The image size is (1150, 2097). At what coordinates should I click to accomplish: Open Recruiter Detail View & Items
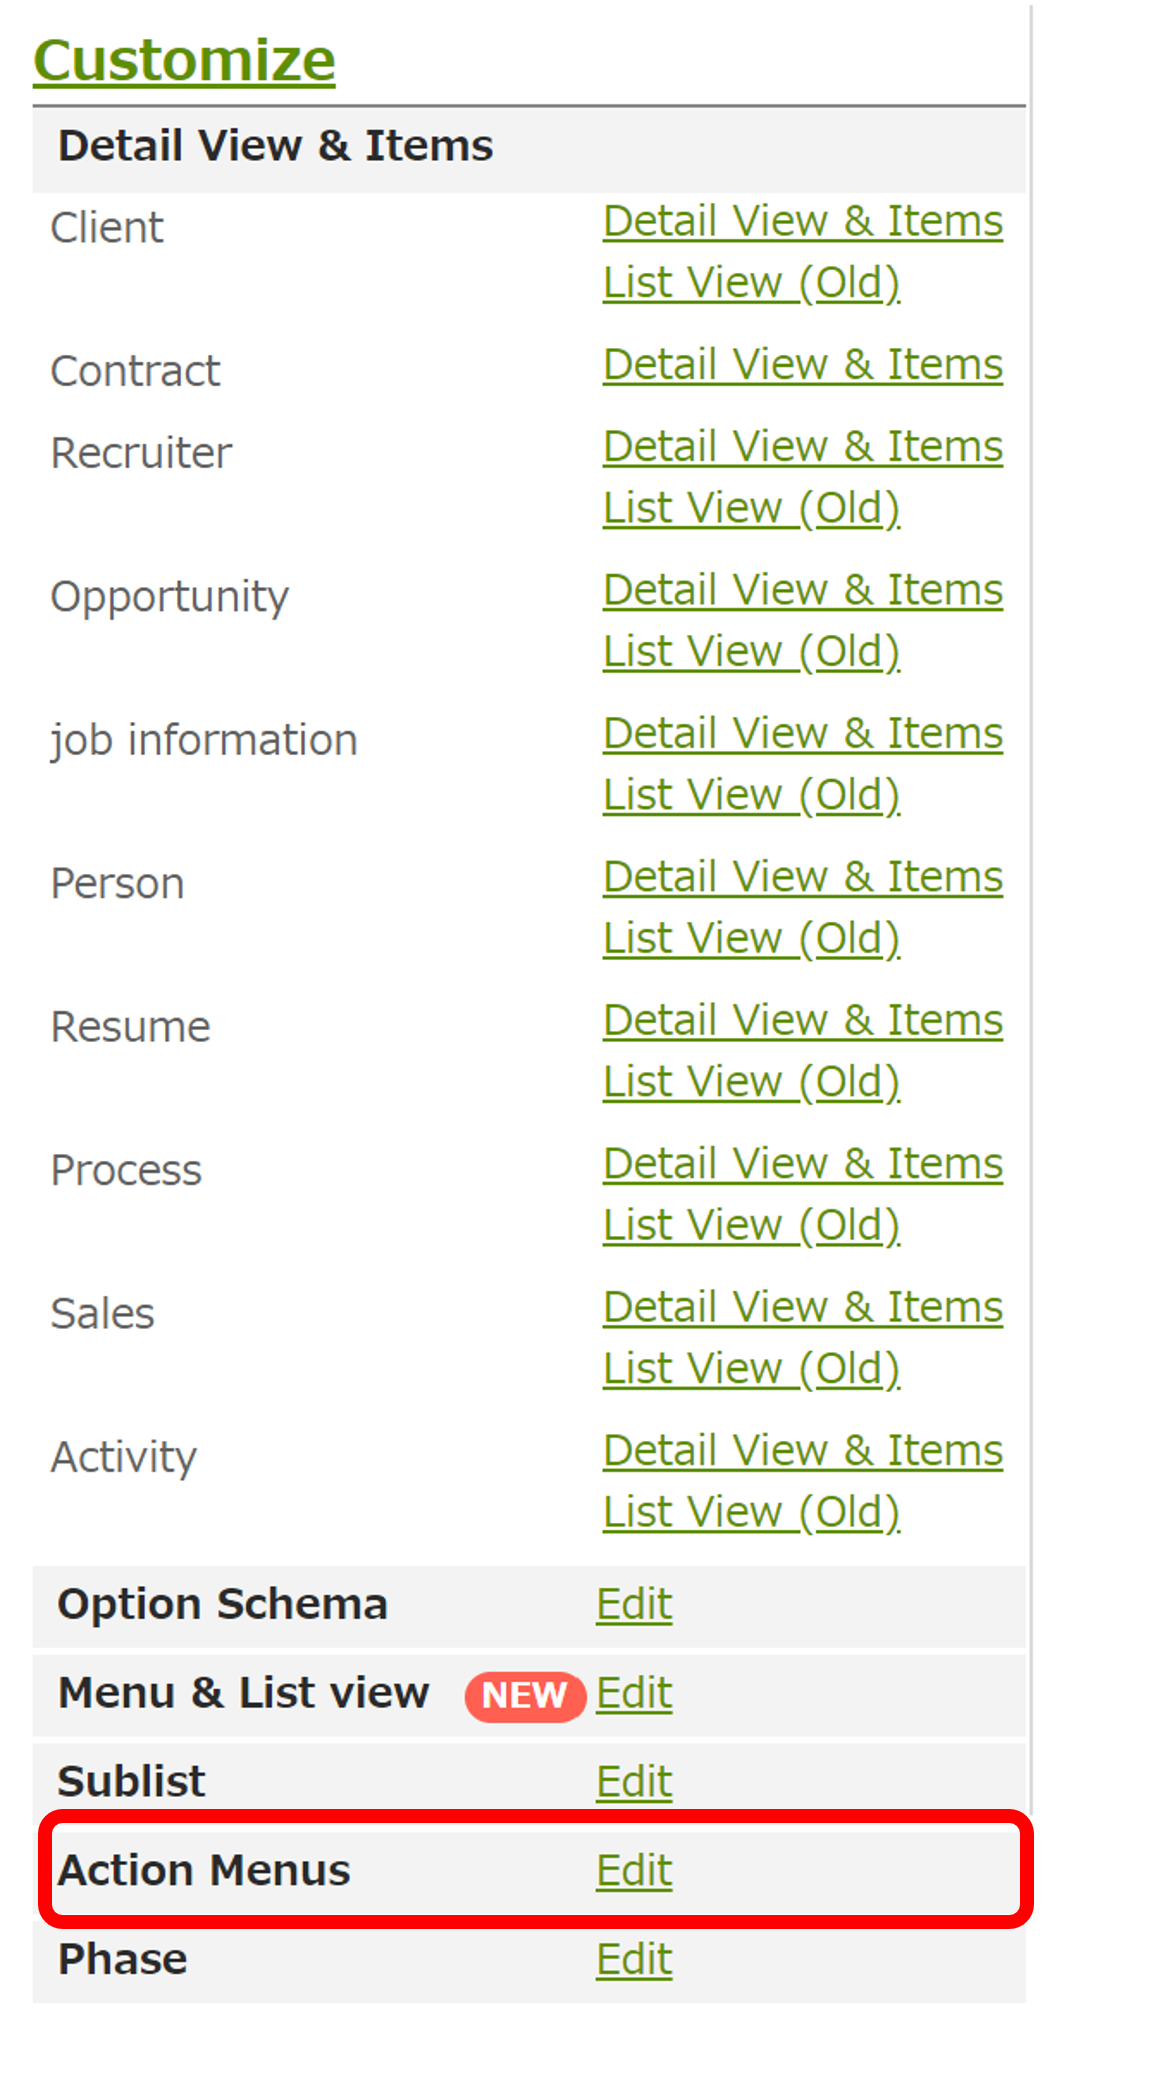(802, 447)
